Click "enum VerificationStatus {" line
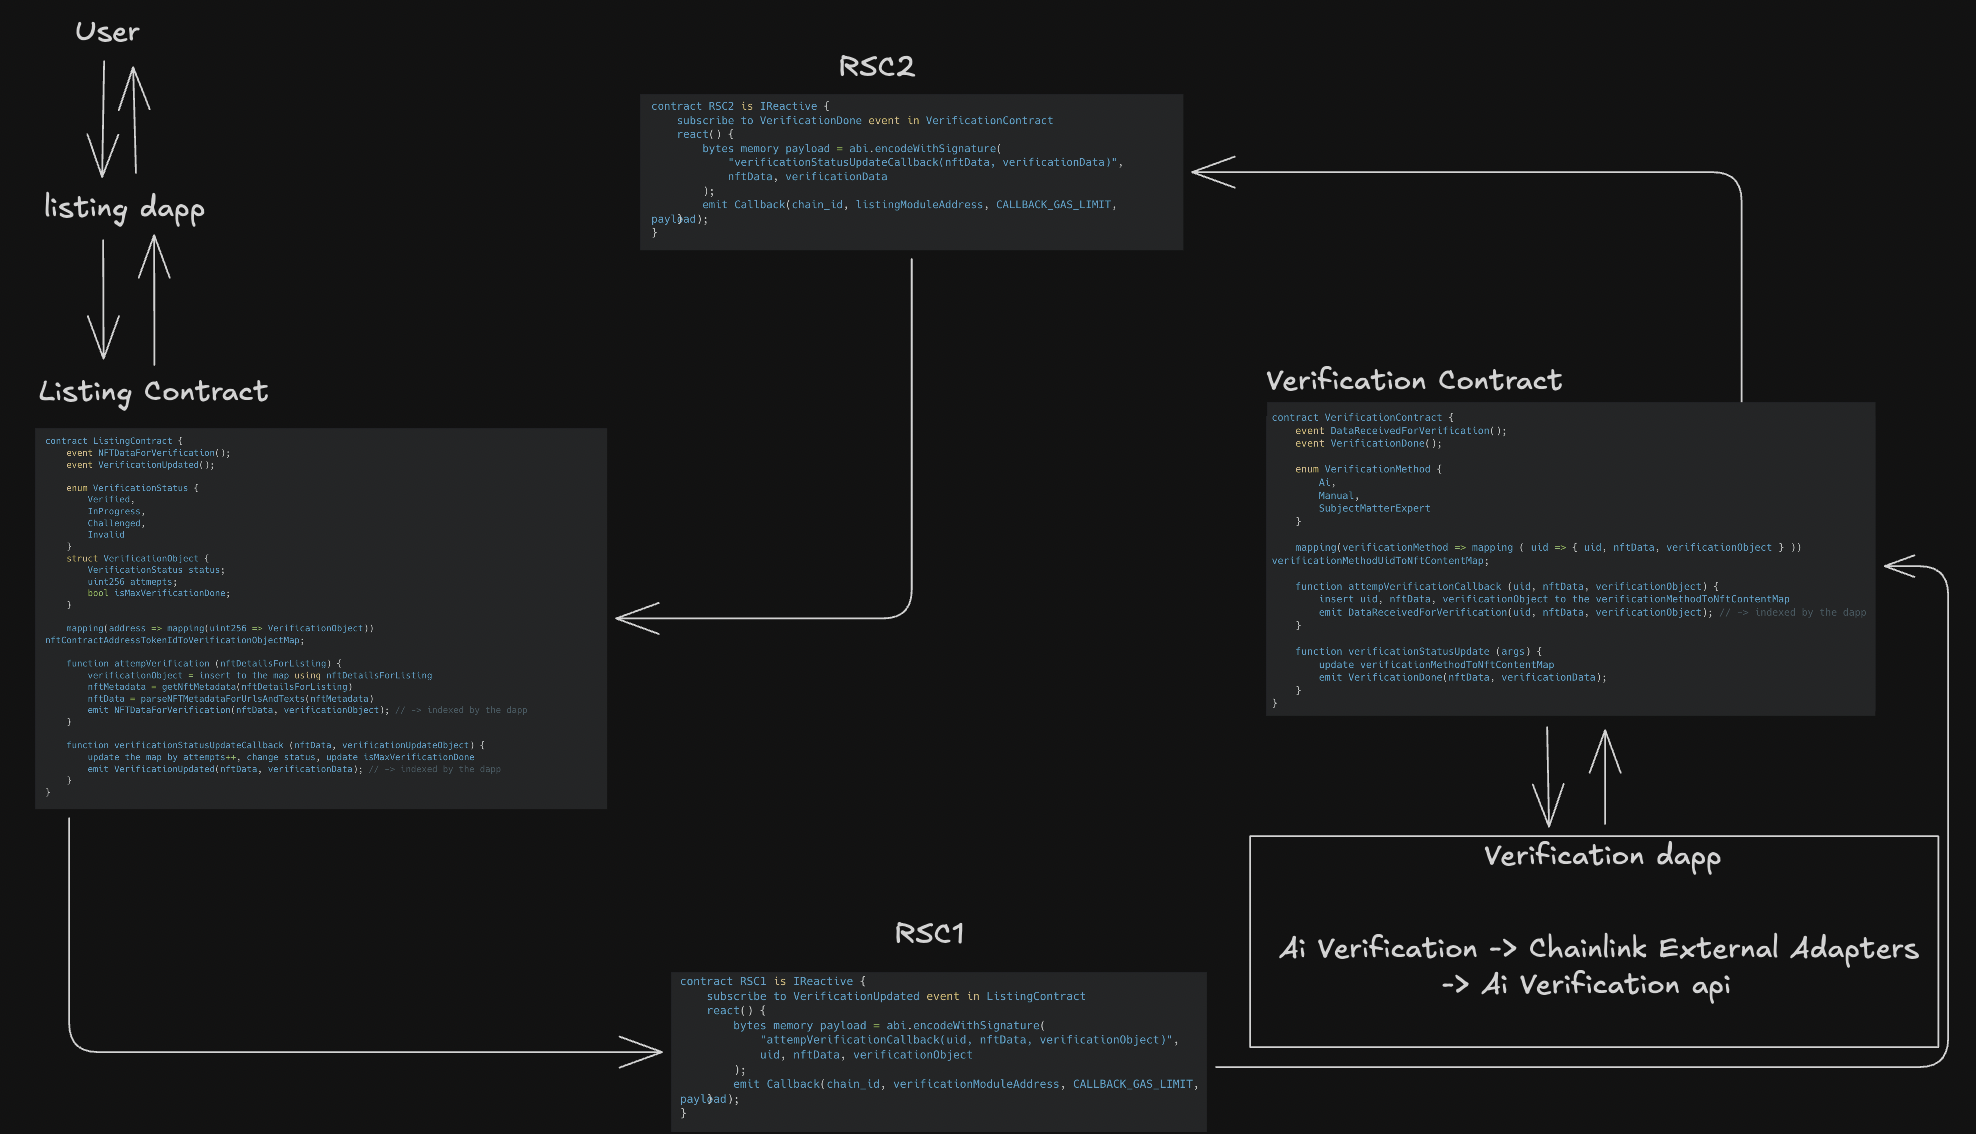The height and width of the screenshot is (1134, 1976). pos(132,488)
